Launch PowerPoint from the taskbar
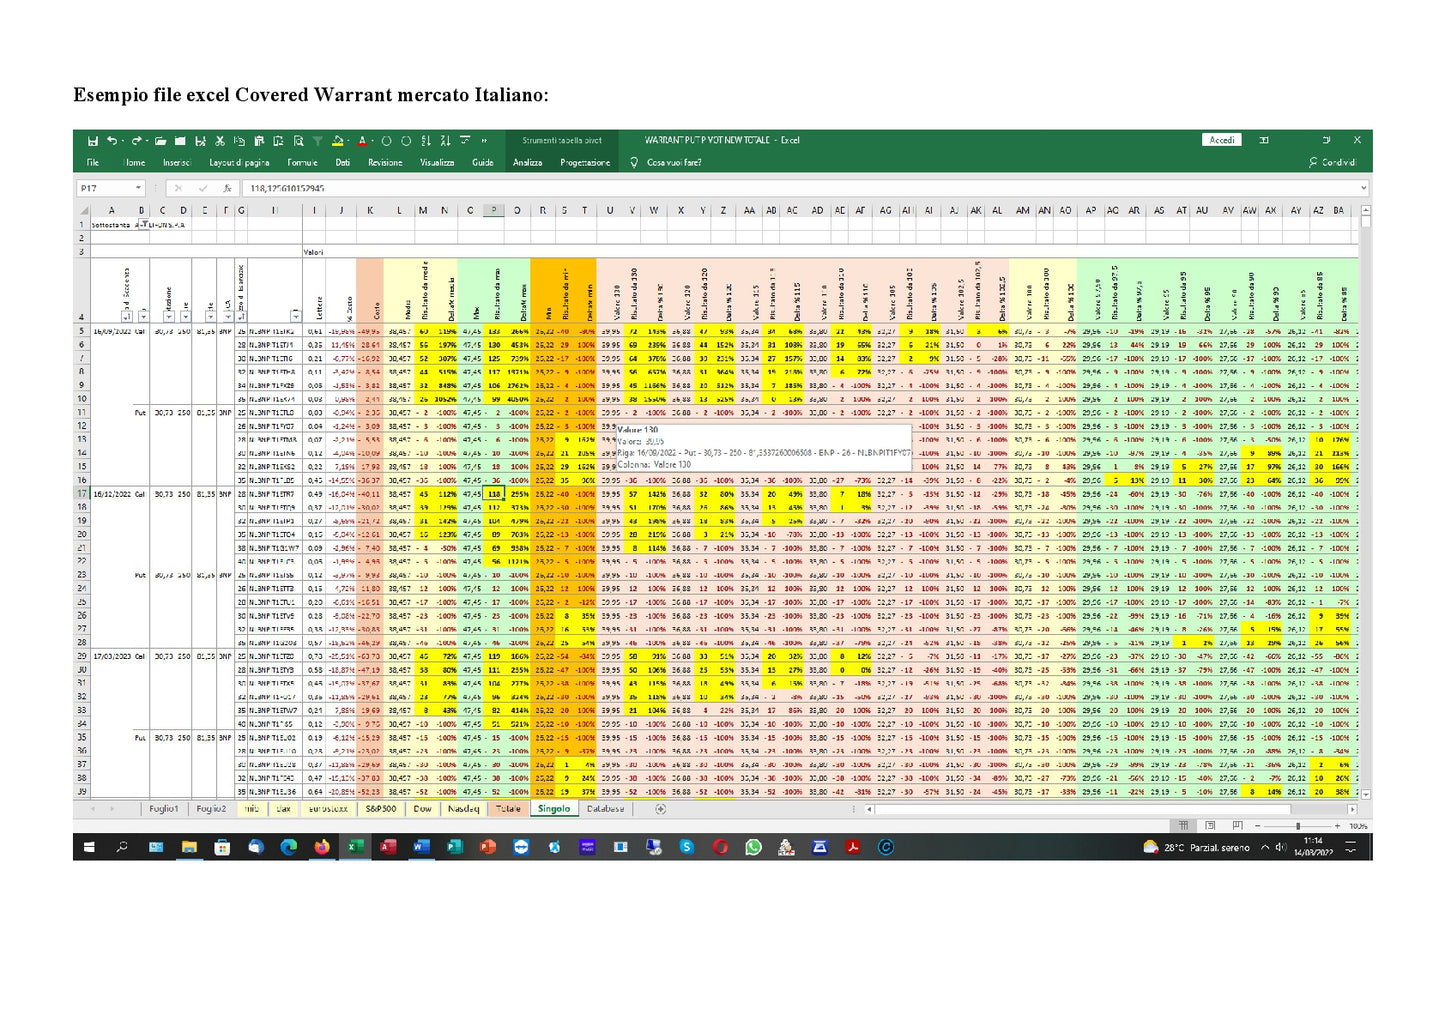1445x1021 pixels. pyautogui.click(x=488, y=847)
